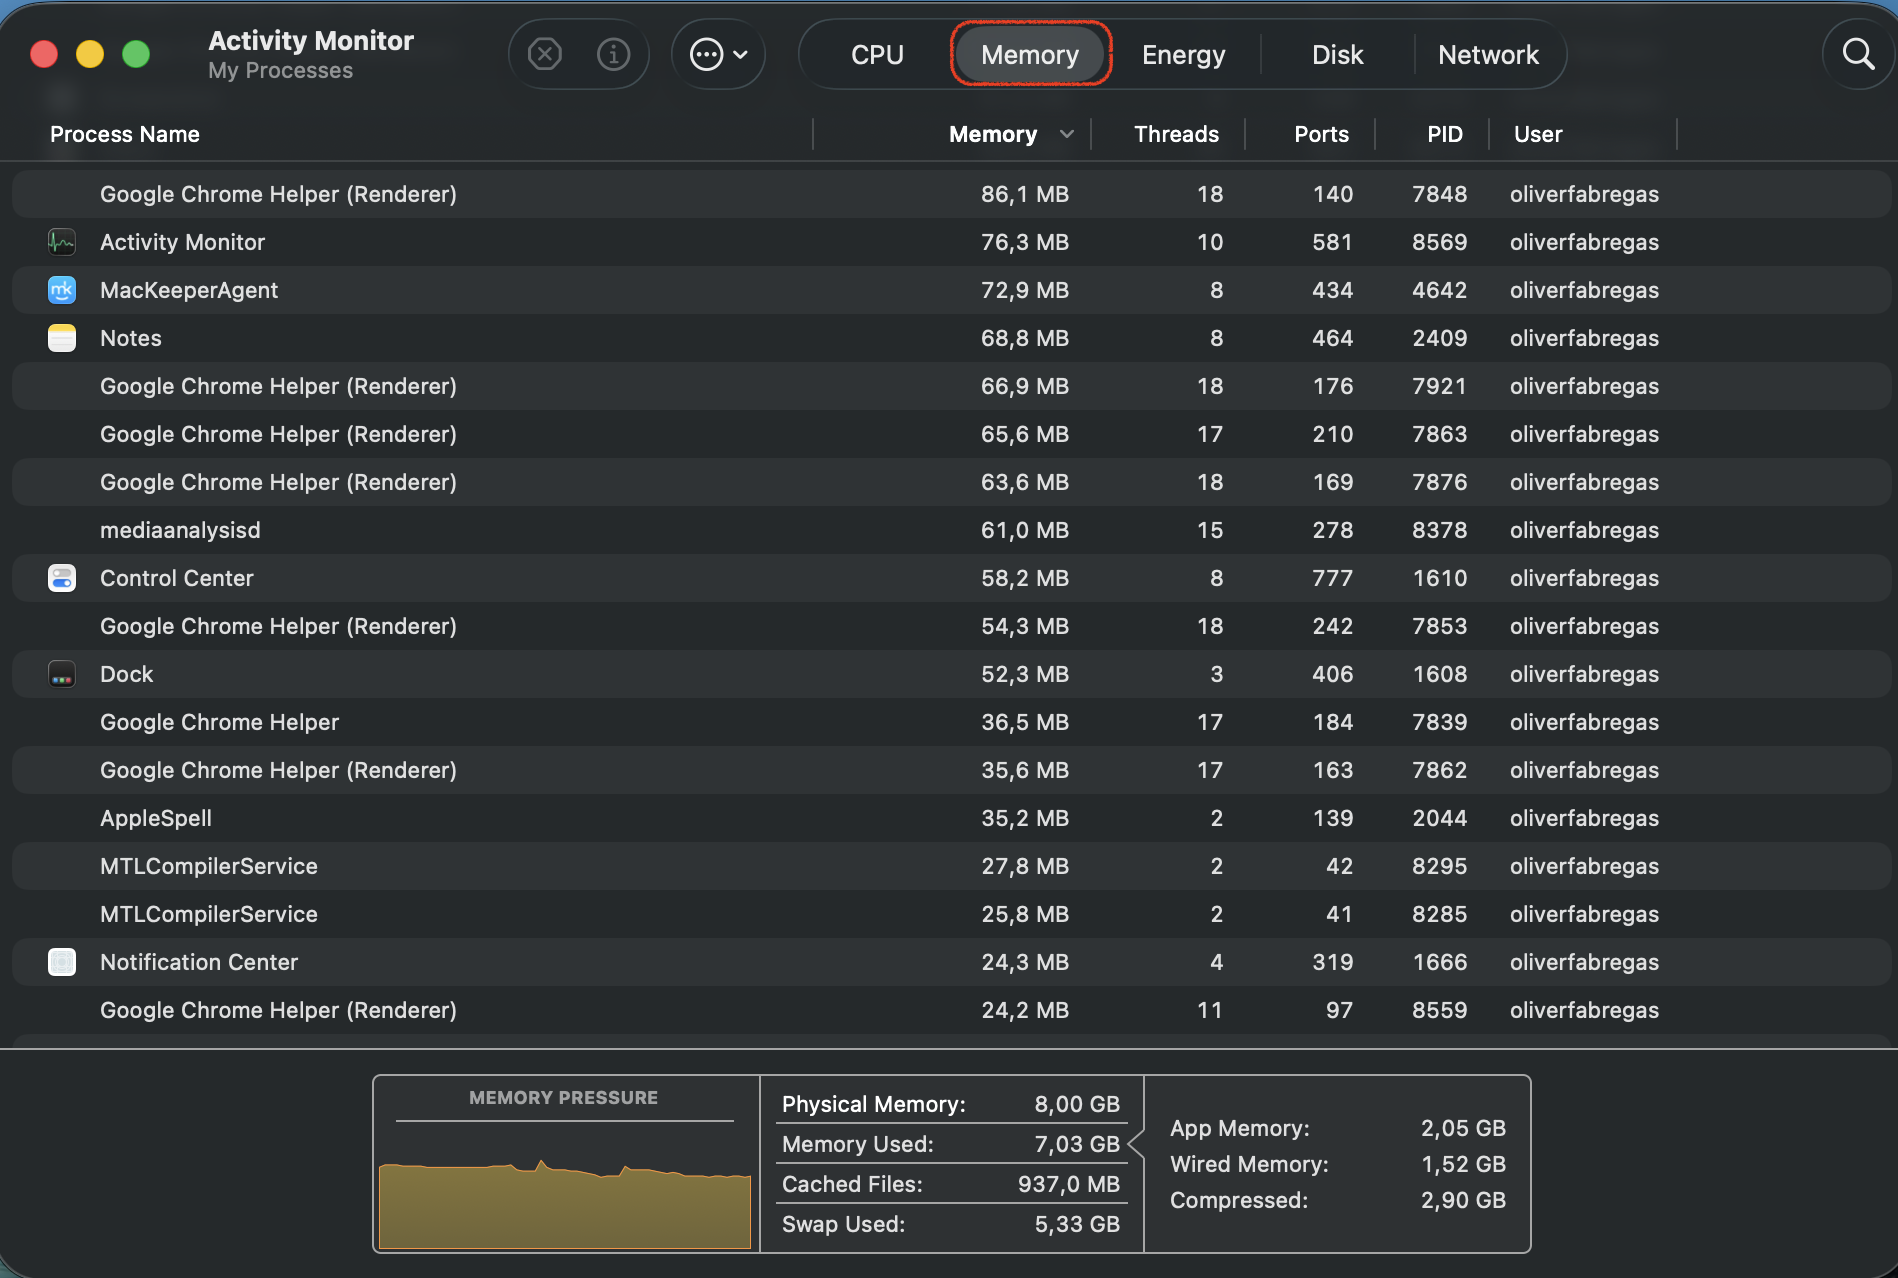Open the process info inspector icon

613,54
